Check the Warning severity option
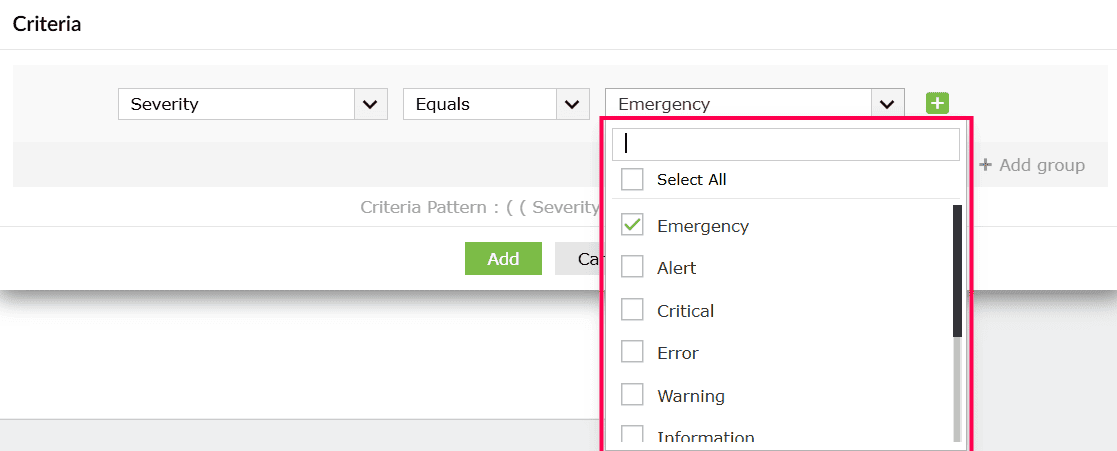Screen dimensions: 1117x451 pos(632,395)
